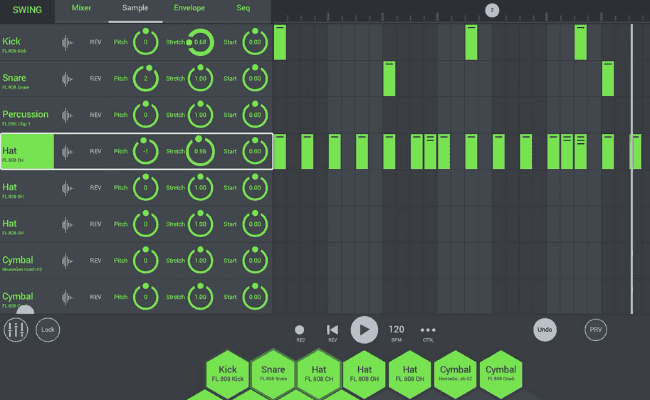This screenshot has height=400, width=650.
Task: Click the Hat Stretch knob showing 0.96
Action: [x=200, y=151]
